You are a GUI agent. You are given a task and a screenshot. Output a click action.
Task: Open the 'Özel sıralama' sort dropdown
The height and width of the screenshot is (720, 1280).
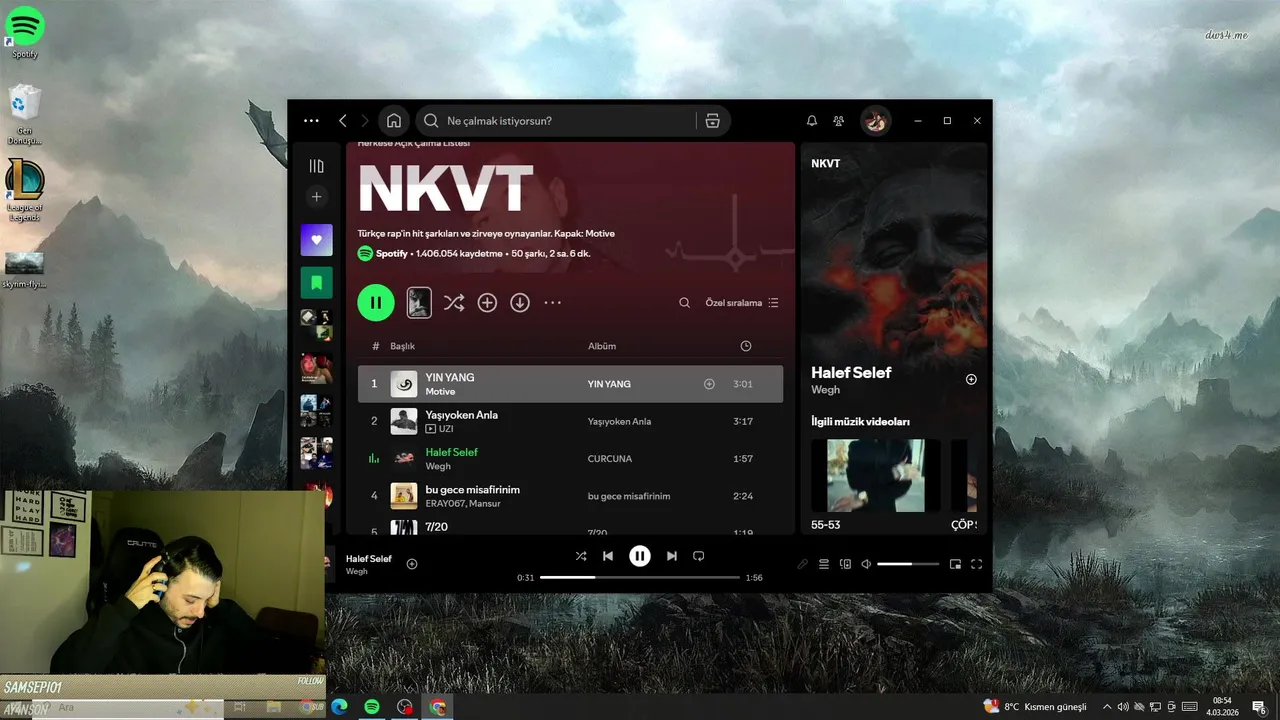coord(742,303)
